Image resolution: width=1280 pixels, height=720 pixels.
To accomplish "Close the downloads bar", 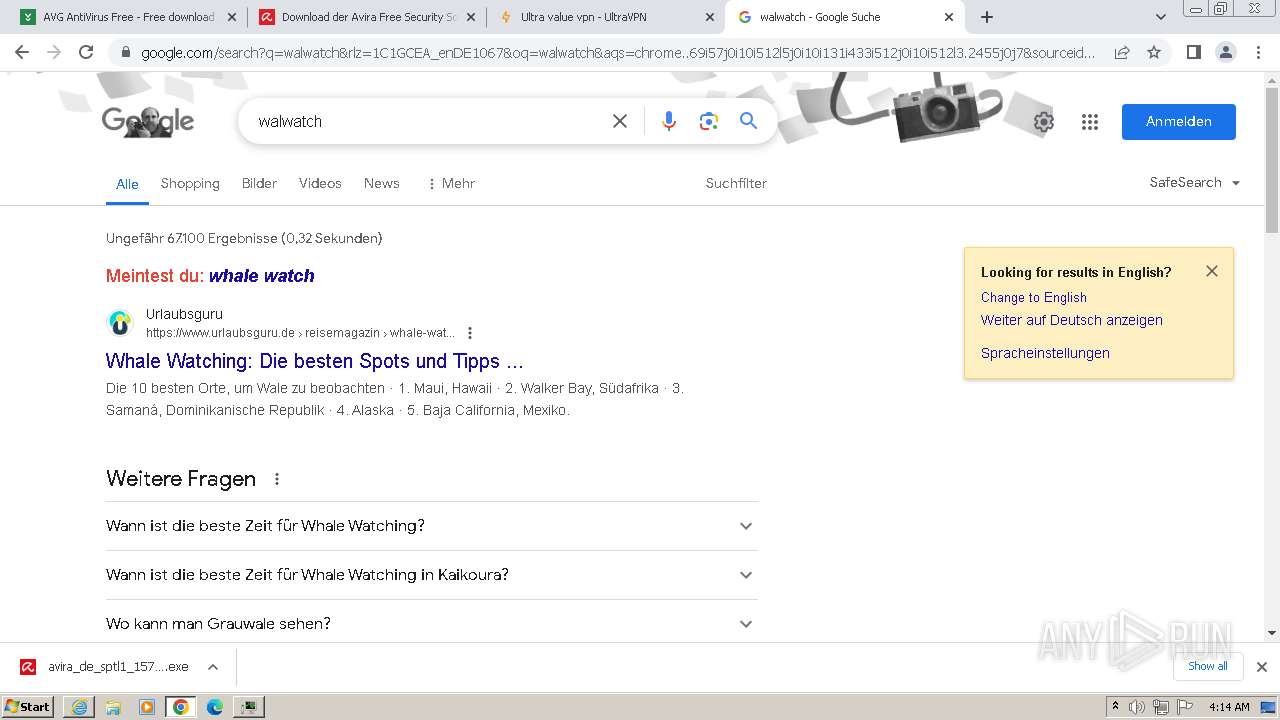I will 1262,667.
